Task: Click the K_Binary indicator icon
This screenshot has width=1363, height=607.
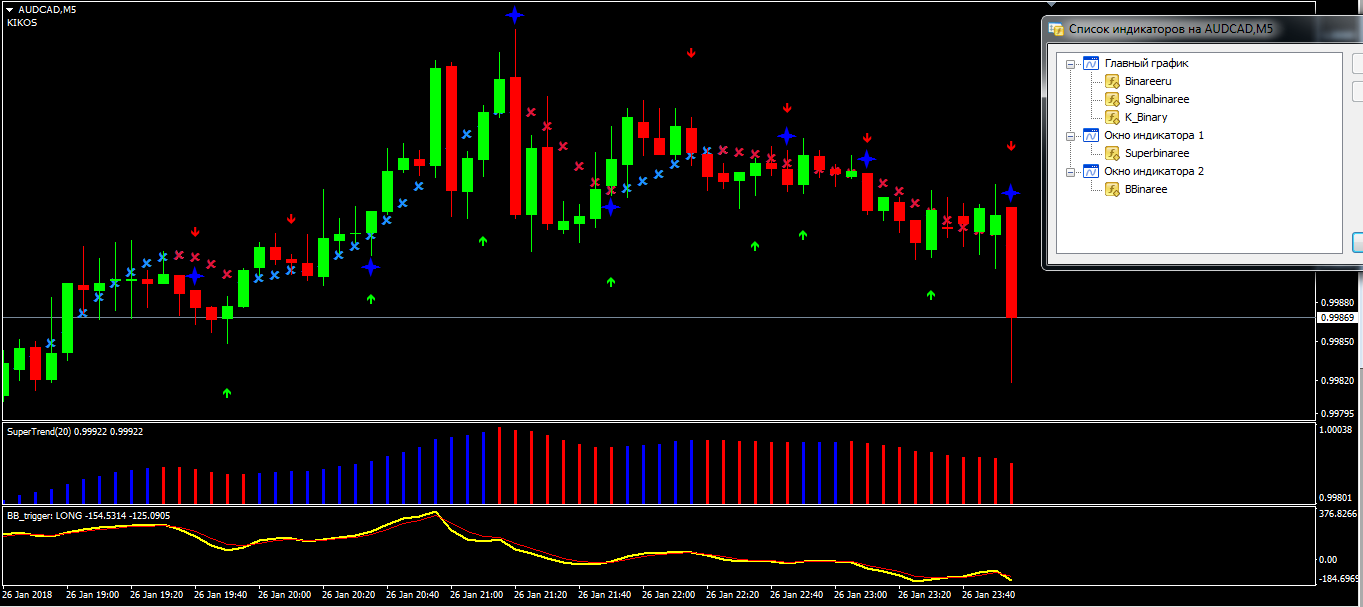Action: coord(1111,117)
